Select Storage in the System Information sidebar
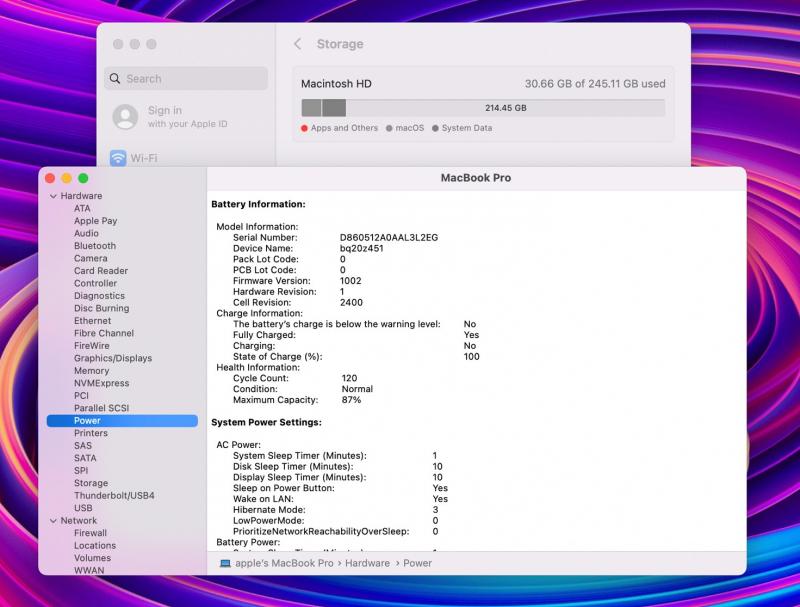Screen dimensions: 800x607 point(91,483)
